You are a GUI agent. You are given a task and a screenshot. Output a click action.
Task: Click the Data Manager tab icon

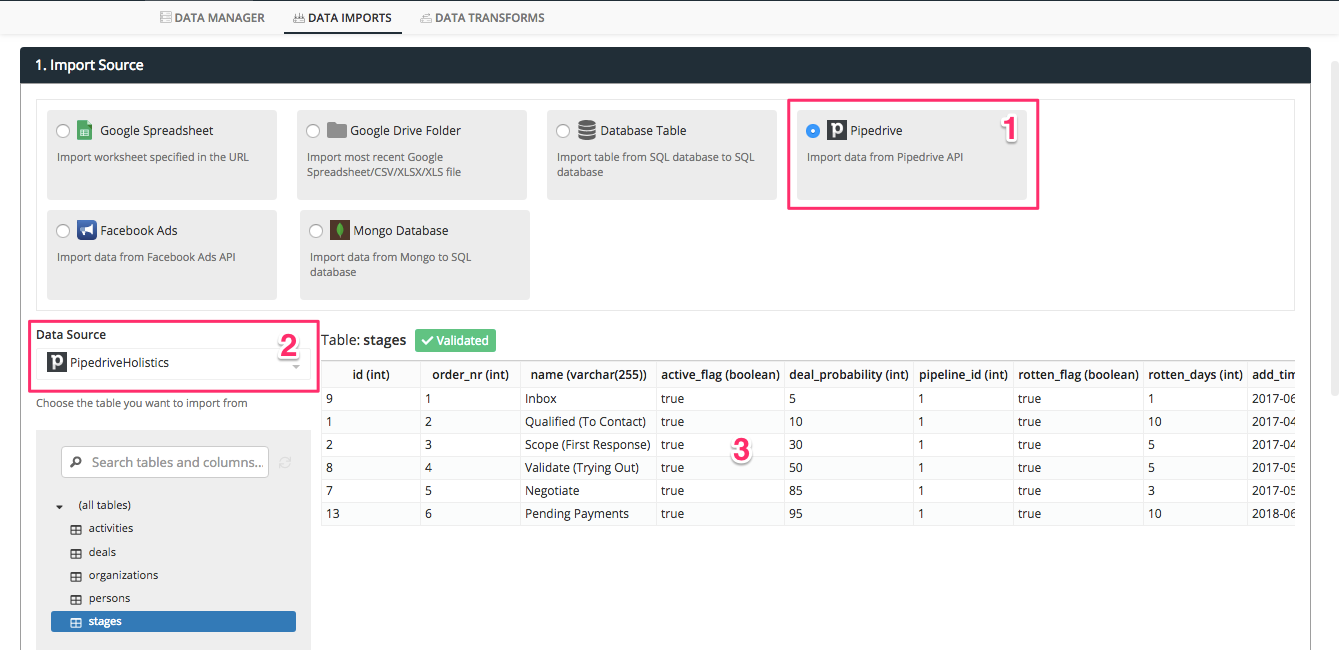[166, 18]
